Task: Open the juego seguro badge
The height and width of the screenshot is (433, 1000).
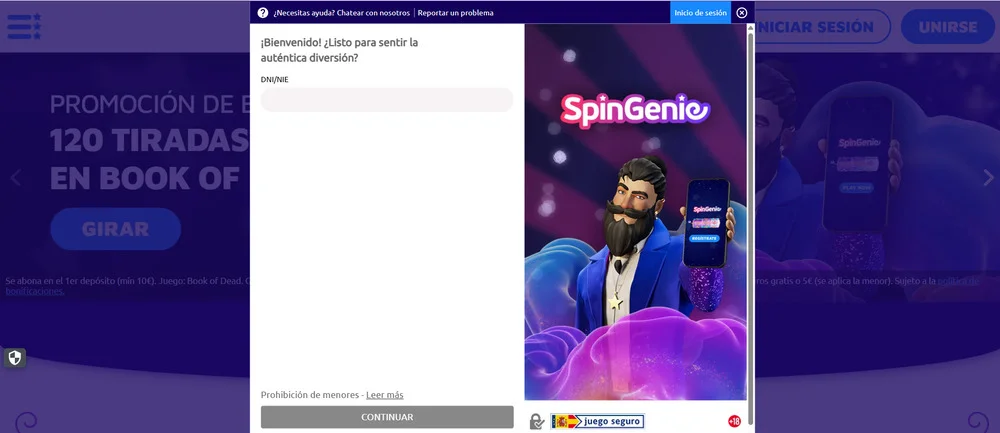Action: click(x=597, y=421)
